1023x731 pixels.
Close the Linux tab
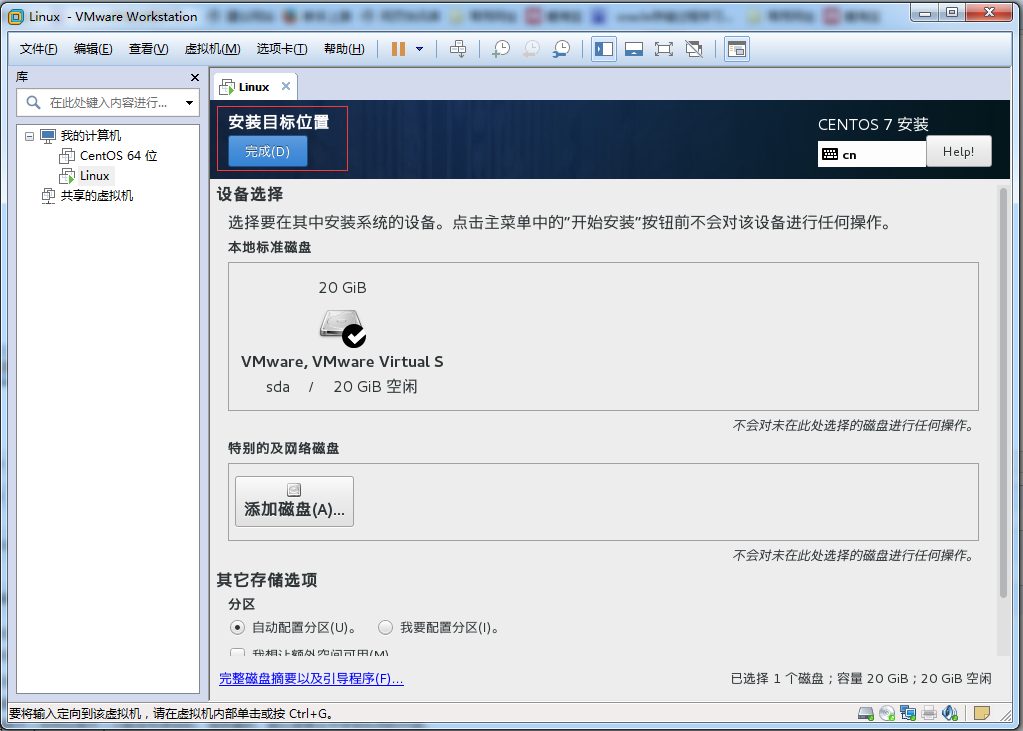(286, 86)
